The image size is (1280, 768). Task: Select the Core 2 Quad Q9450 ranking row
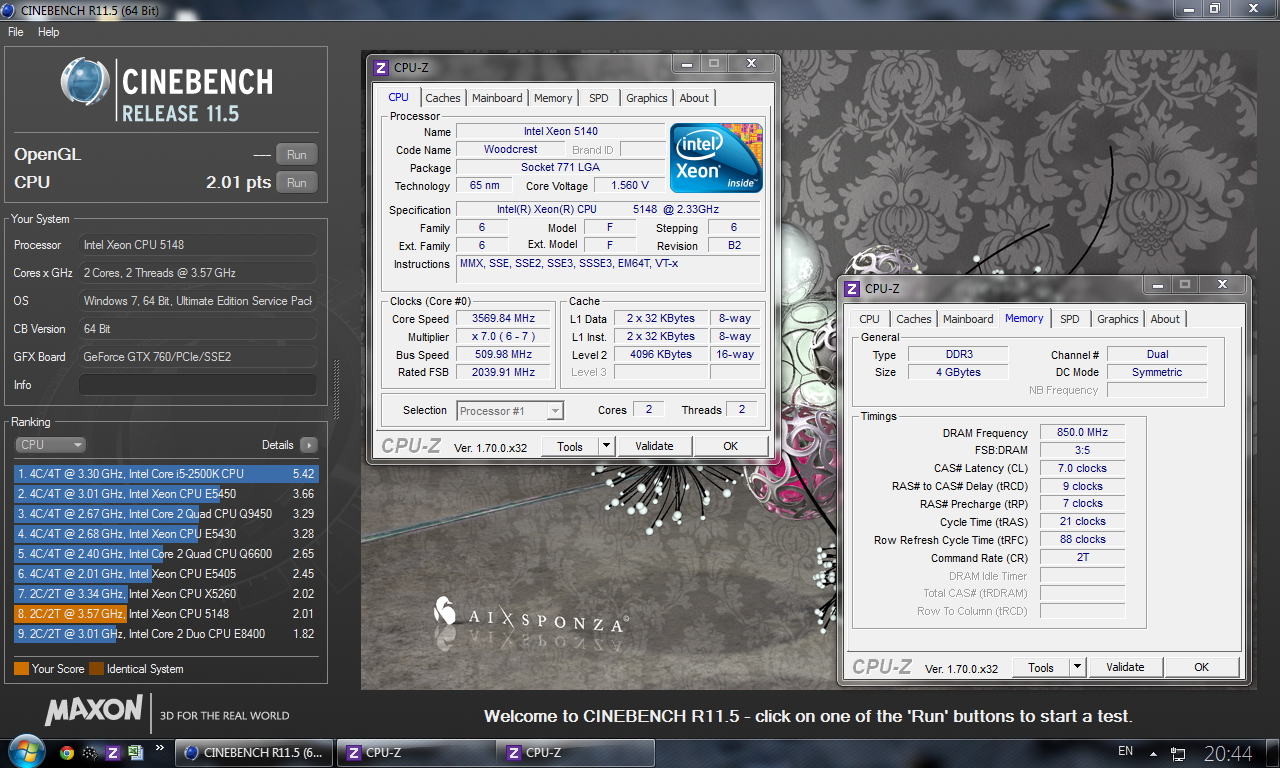(x=166, y=514)
